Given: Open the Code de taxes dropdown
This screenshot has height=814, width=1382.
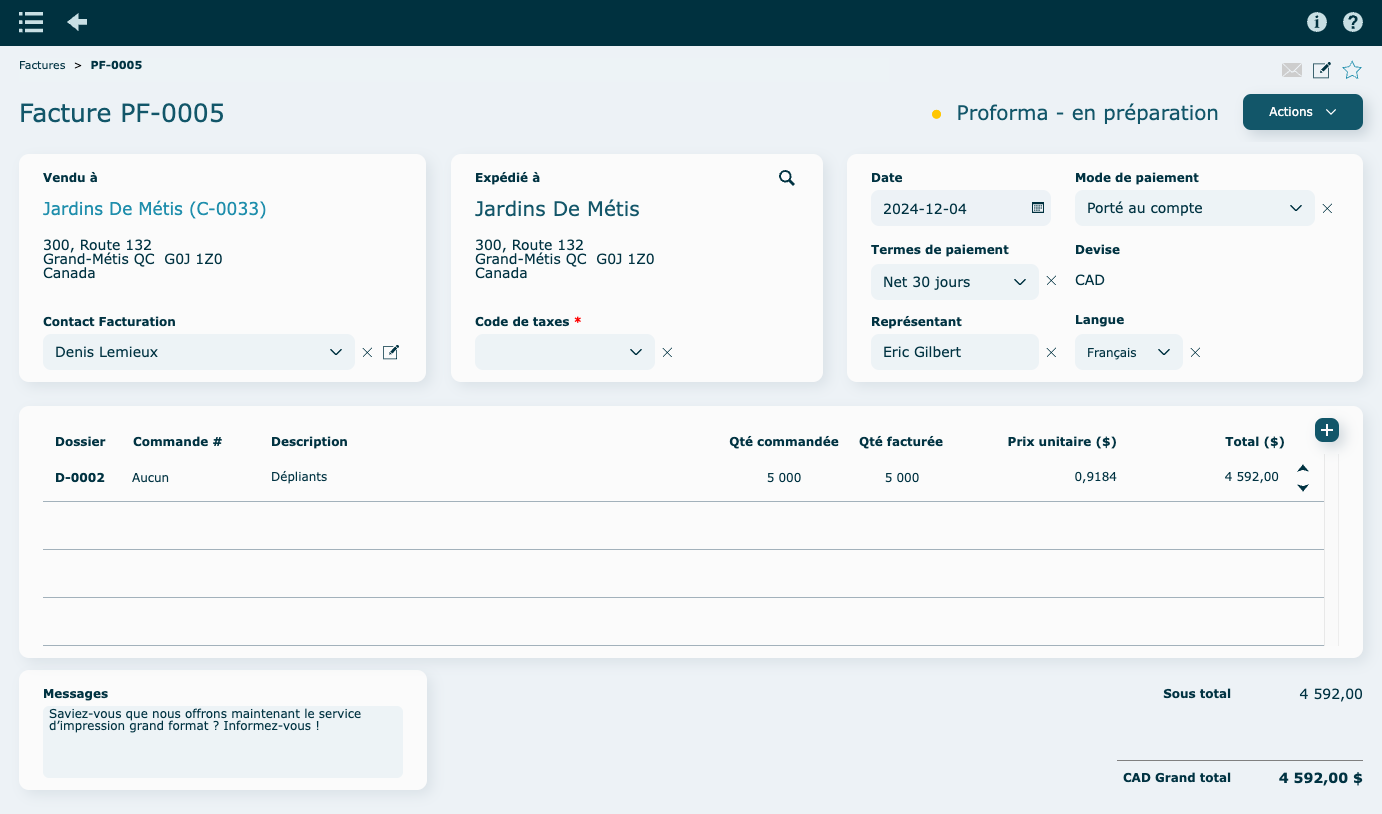Looking at the screenshot, I should click(x=565, y=352).
